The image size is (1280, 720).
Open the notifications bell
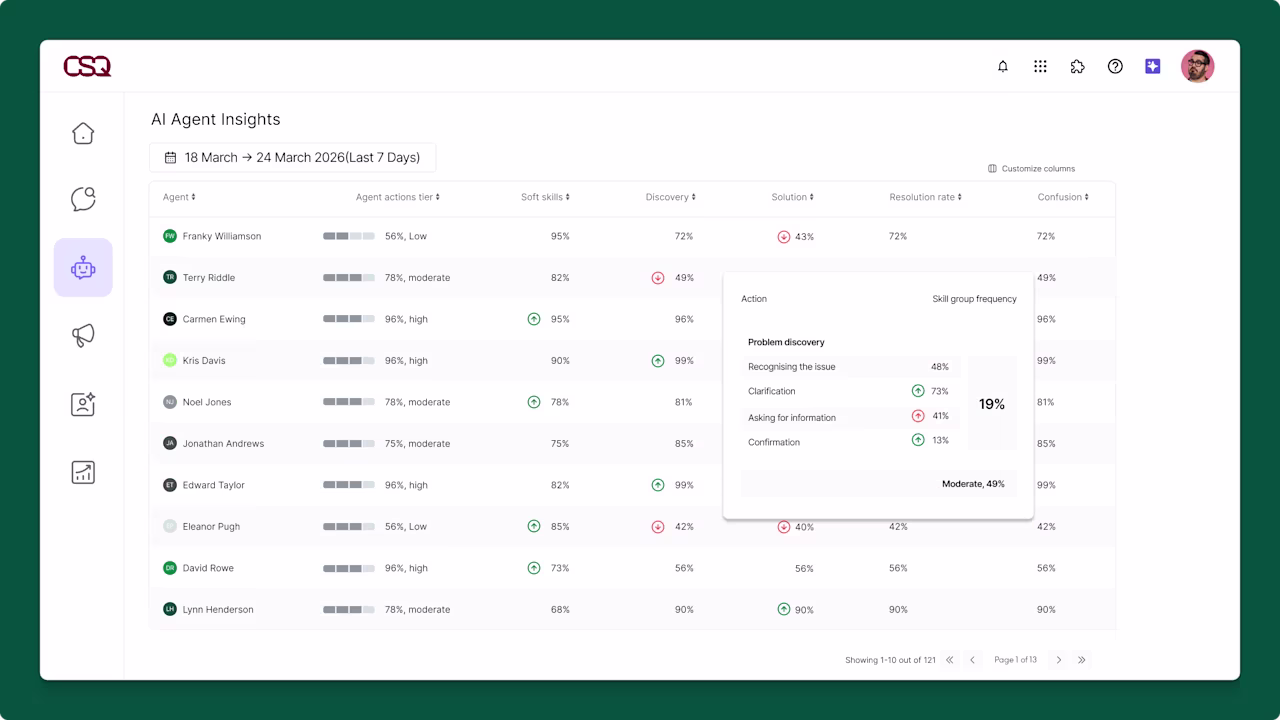(x=1003, y=66)
